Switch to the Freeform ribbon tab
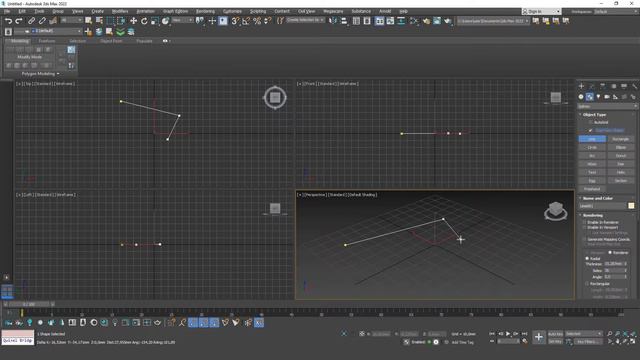Viewport: 640px width, 360px height. tap(47, 41)
